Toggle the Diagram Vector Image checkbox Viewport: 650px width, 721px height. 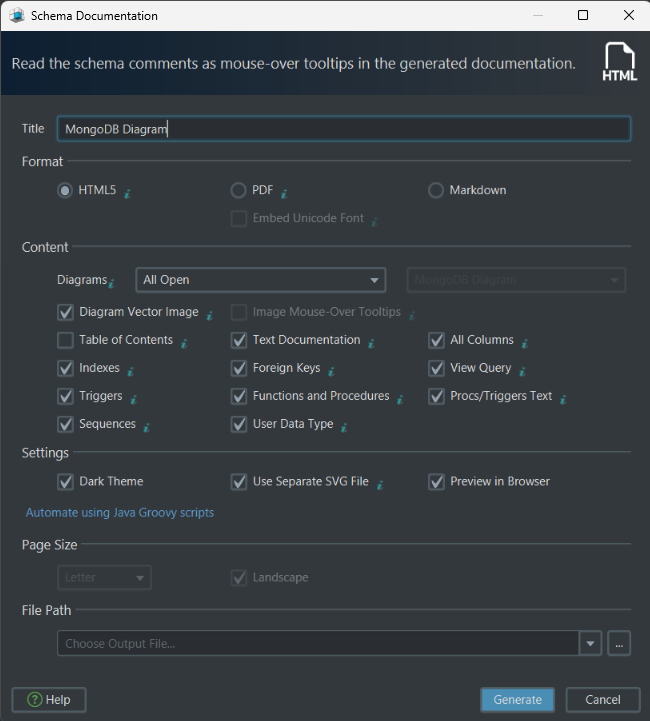[x=65, y=312]
